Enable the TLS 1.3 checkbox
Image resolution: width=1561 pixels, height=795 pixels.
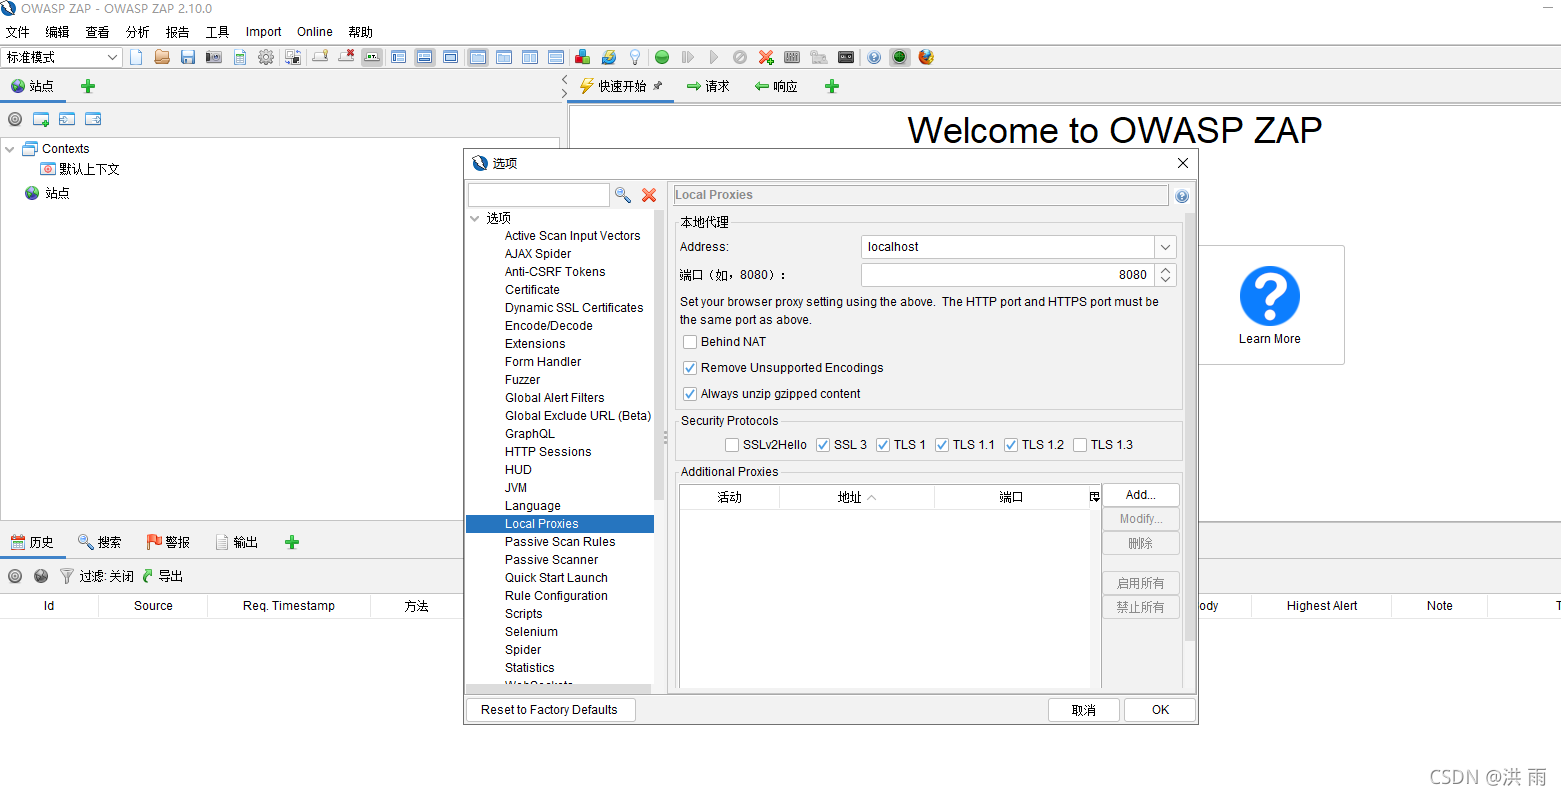point(1080,445)
